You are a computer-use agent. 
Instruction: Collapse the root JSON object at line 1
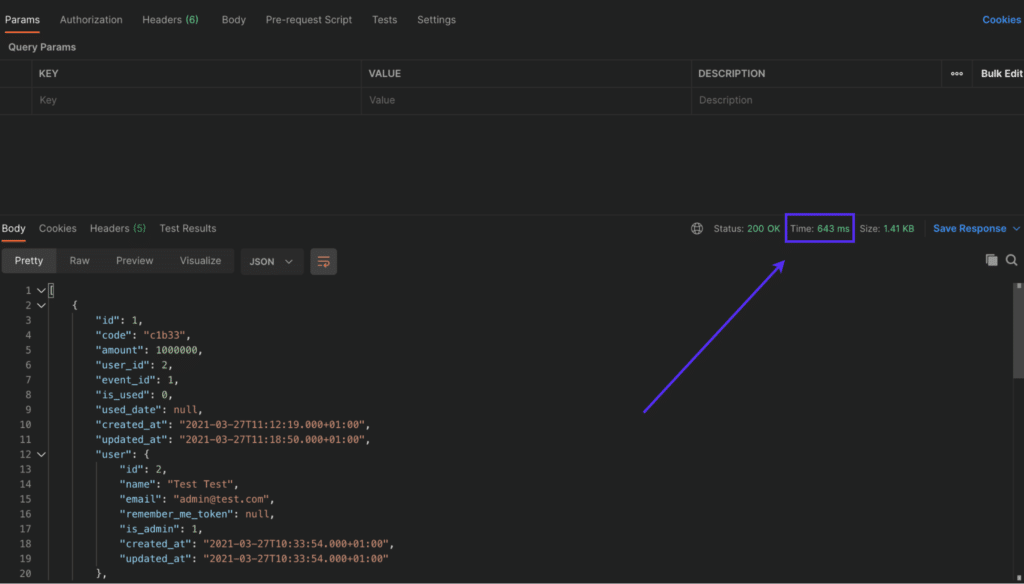tap(40, 290)
